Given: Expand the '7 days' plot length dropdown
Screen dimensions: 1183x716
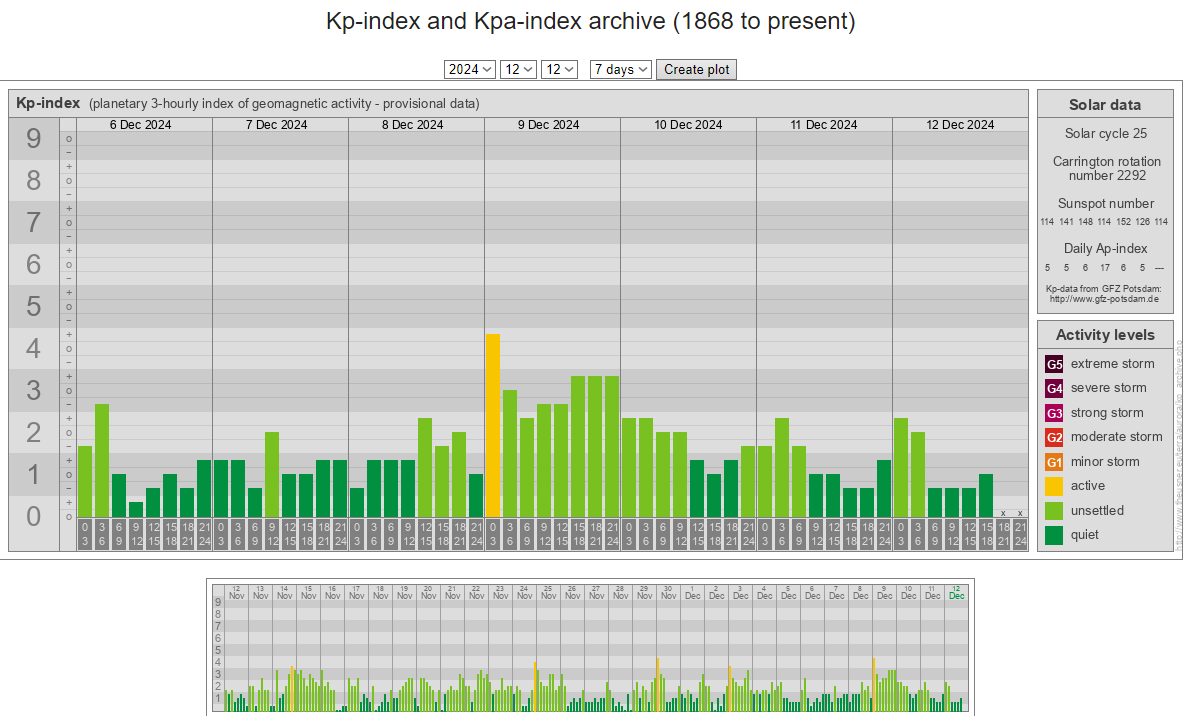Looking at the screenshot, I should 620,69.
